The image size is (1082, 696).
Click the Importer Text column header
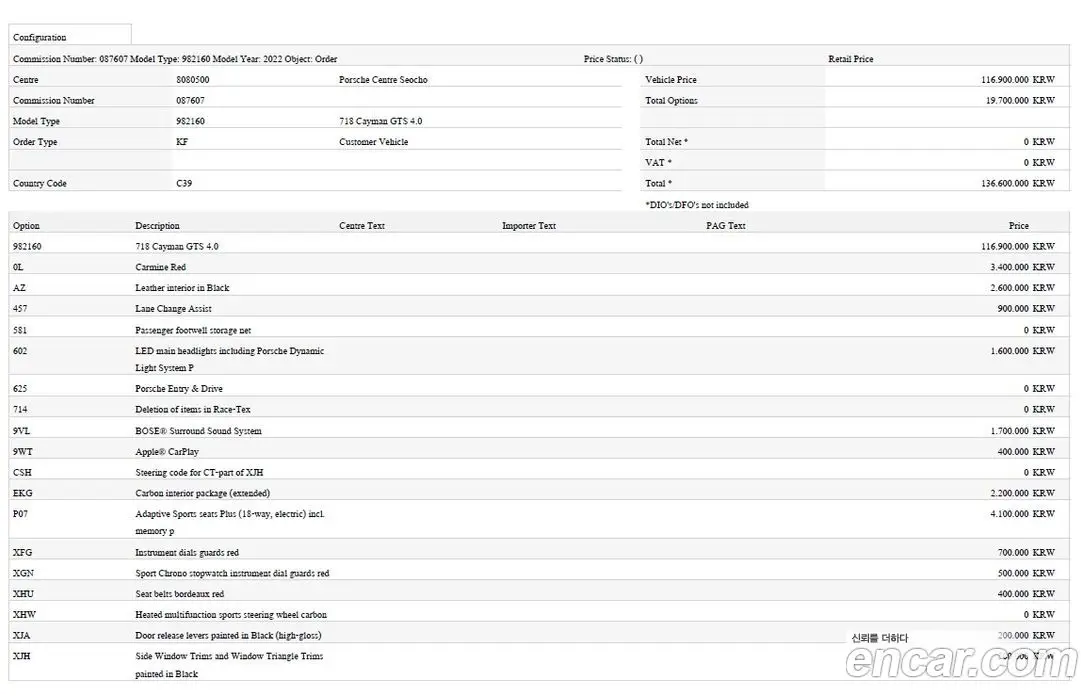(529, 226)
